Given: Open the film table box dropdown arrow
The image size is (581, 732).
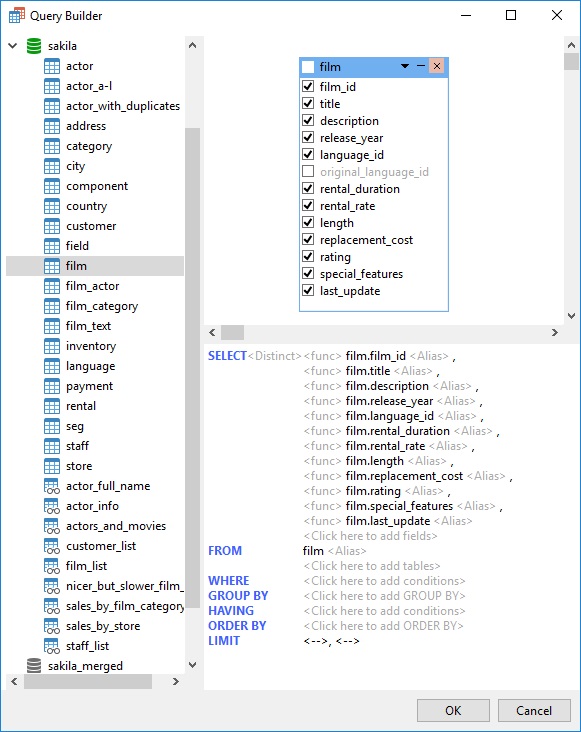Looking at the screenshot, I should point(405,66).
